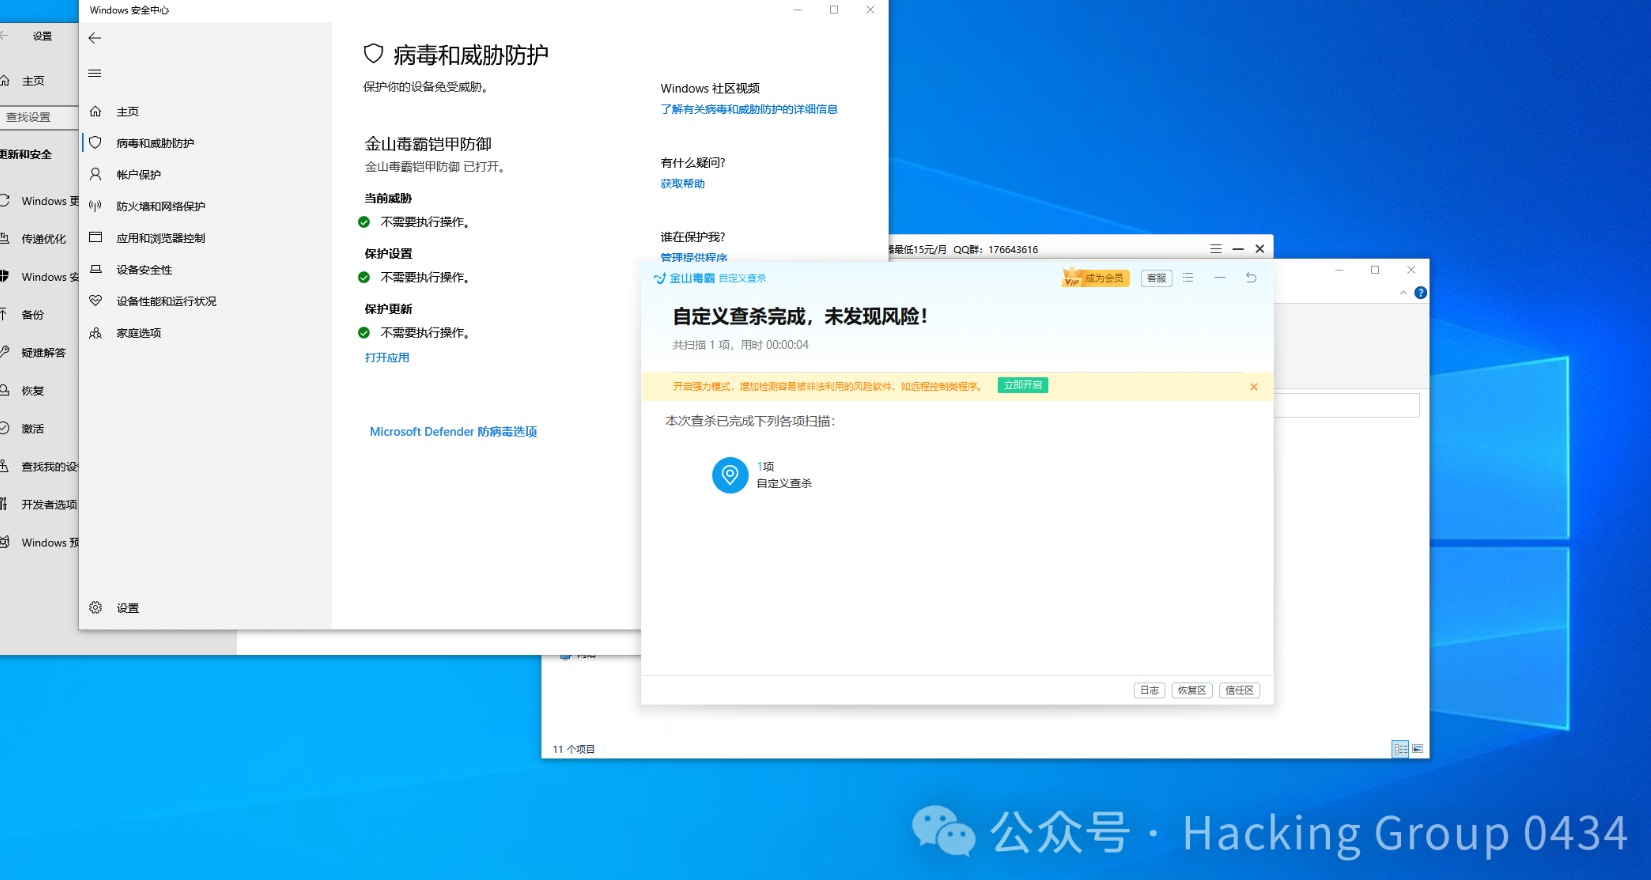Open the 恢复区 button

pos(1192,690)
